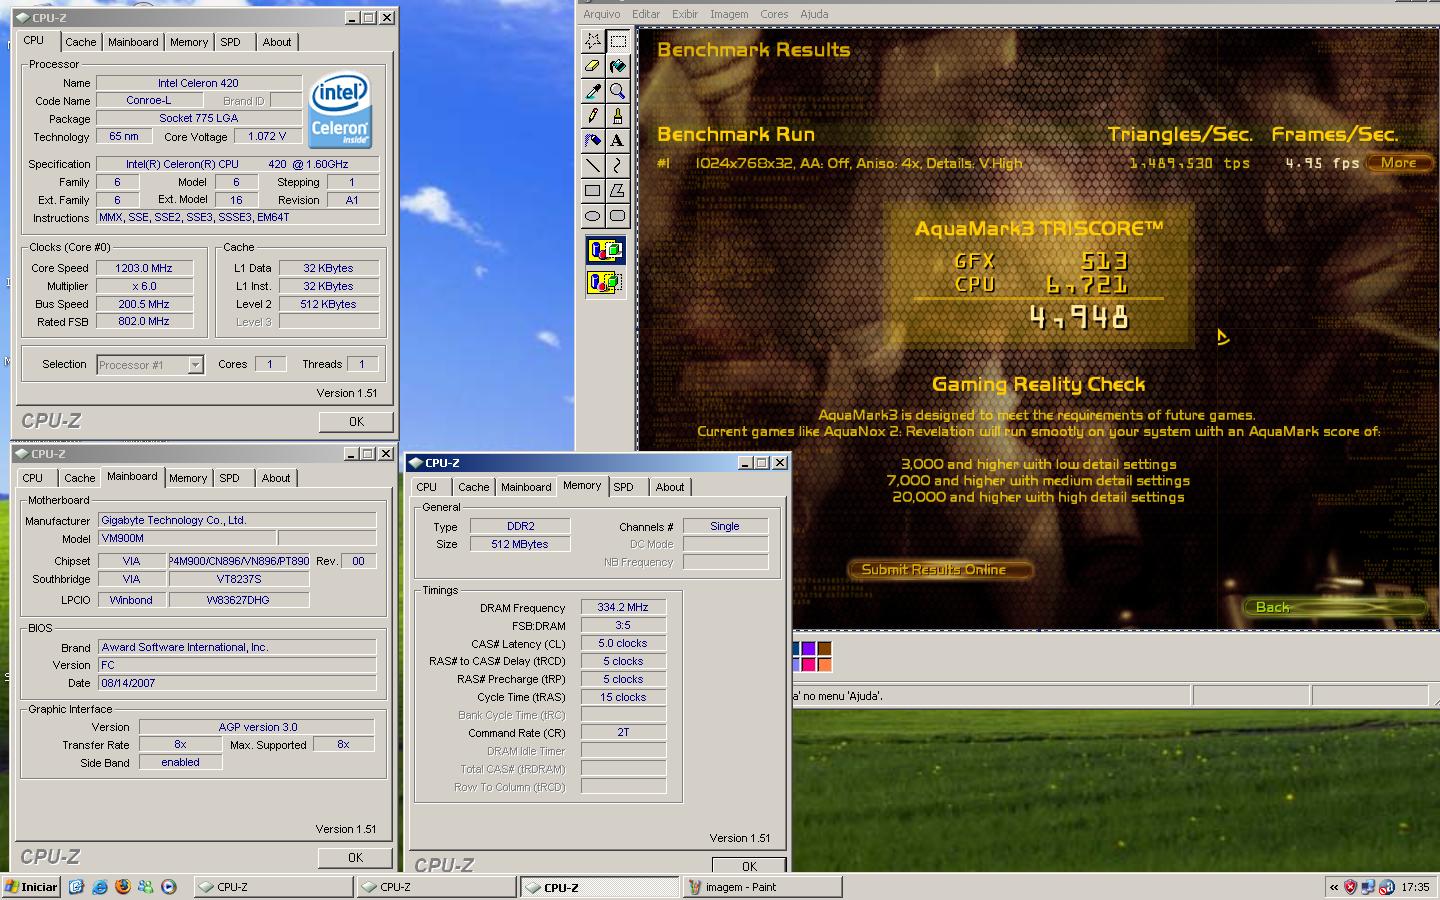Open Windows Media Player quick launch icon
Screen dimensions: 1440x900
(x=169, y=887)
